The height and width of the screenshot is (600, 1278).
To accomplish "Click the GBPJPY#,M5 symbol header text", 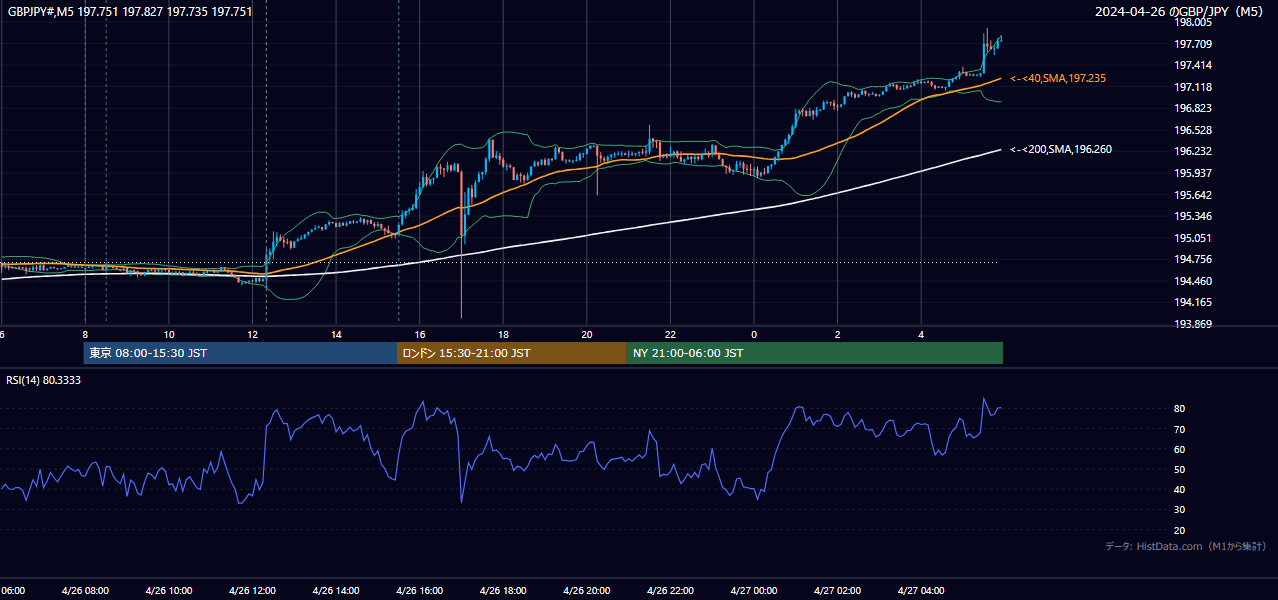I will click(130, 11).
